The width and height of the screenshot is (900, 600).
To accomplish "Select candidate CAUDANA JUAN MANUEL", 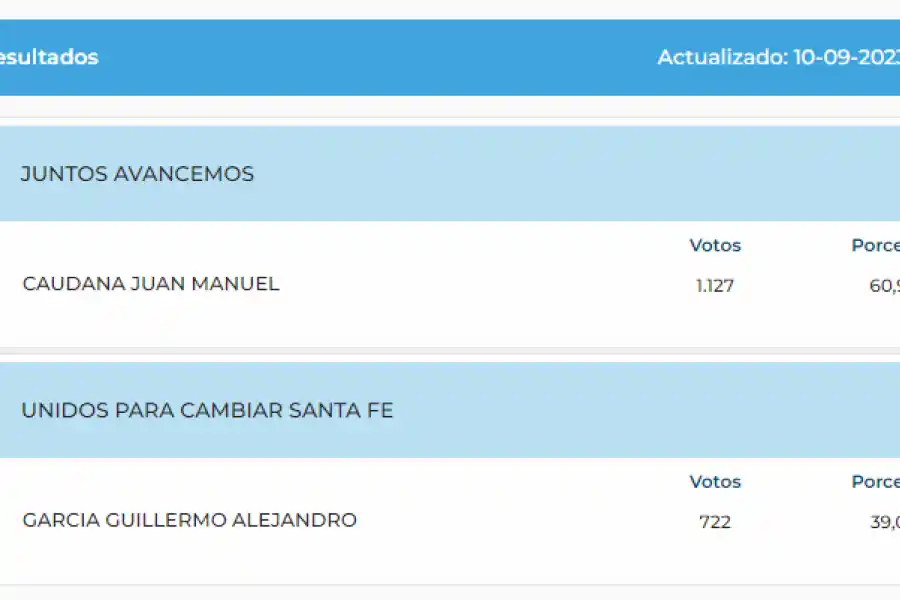I will point(151,284).
